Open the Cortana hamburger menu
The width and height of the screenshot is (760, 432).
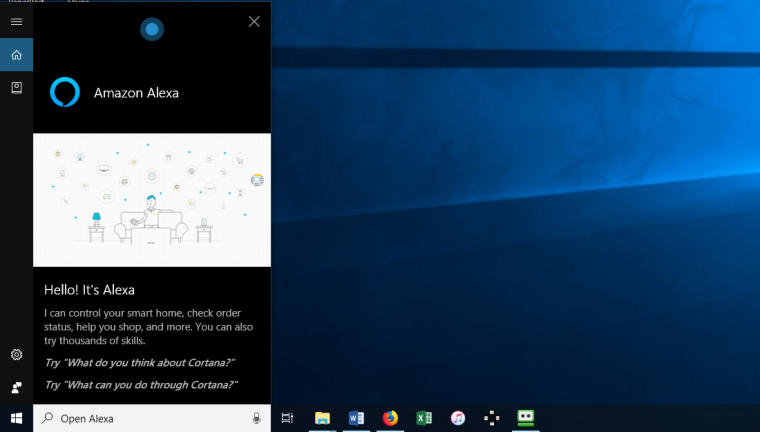click(16, 21)
